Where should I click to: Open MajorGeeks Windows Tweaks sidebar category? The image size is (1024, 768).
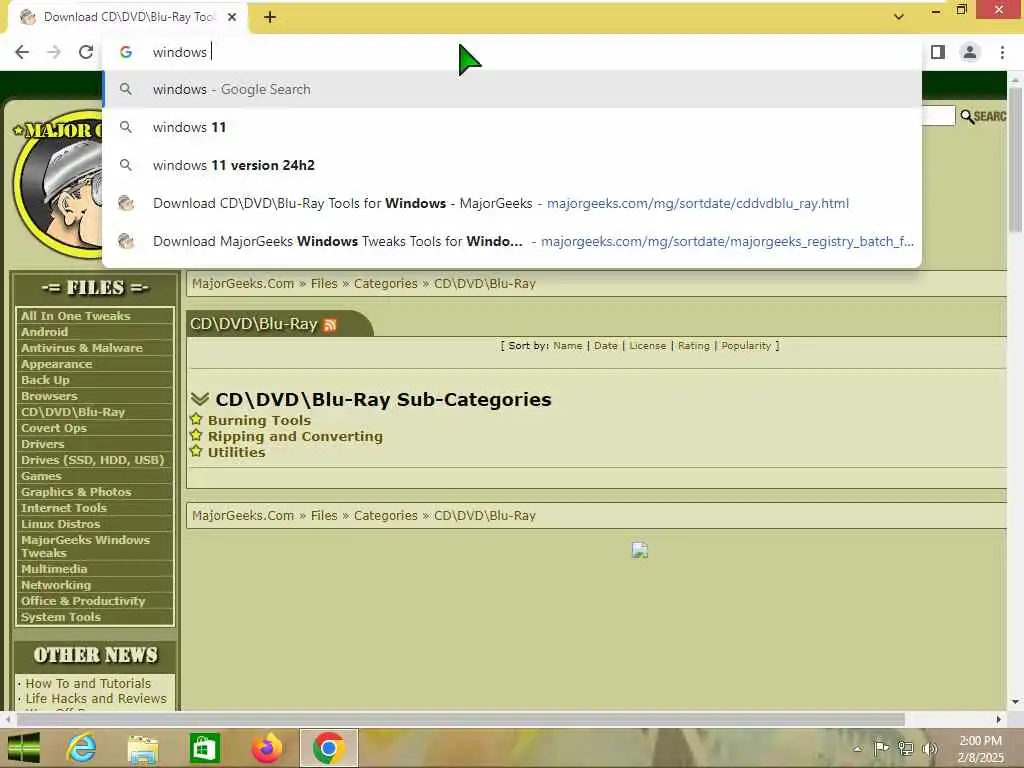[85, 547]
